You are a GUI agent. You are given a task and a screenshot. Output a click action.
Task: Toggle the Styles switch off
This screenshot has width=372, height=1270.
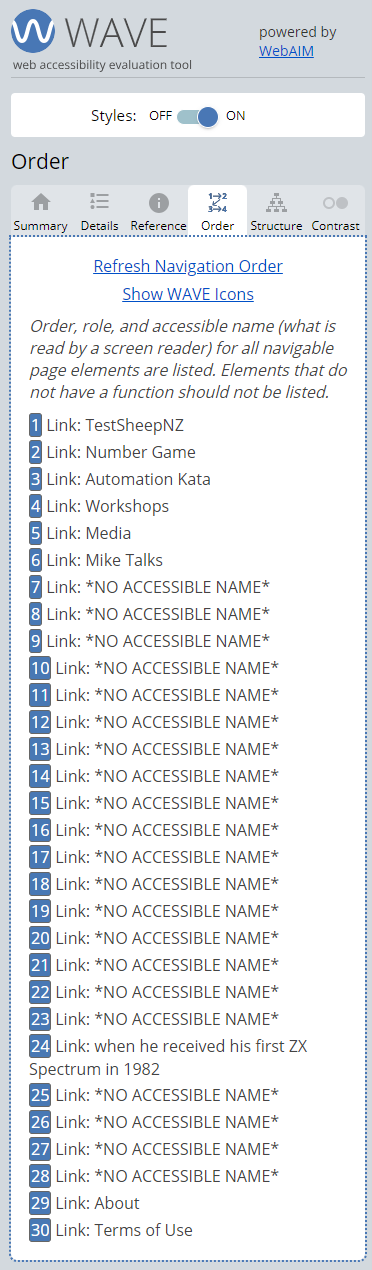pyautogui.click(x=197, y=116)
